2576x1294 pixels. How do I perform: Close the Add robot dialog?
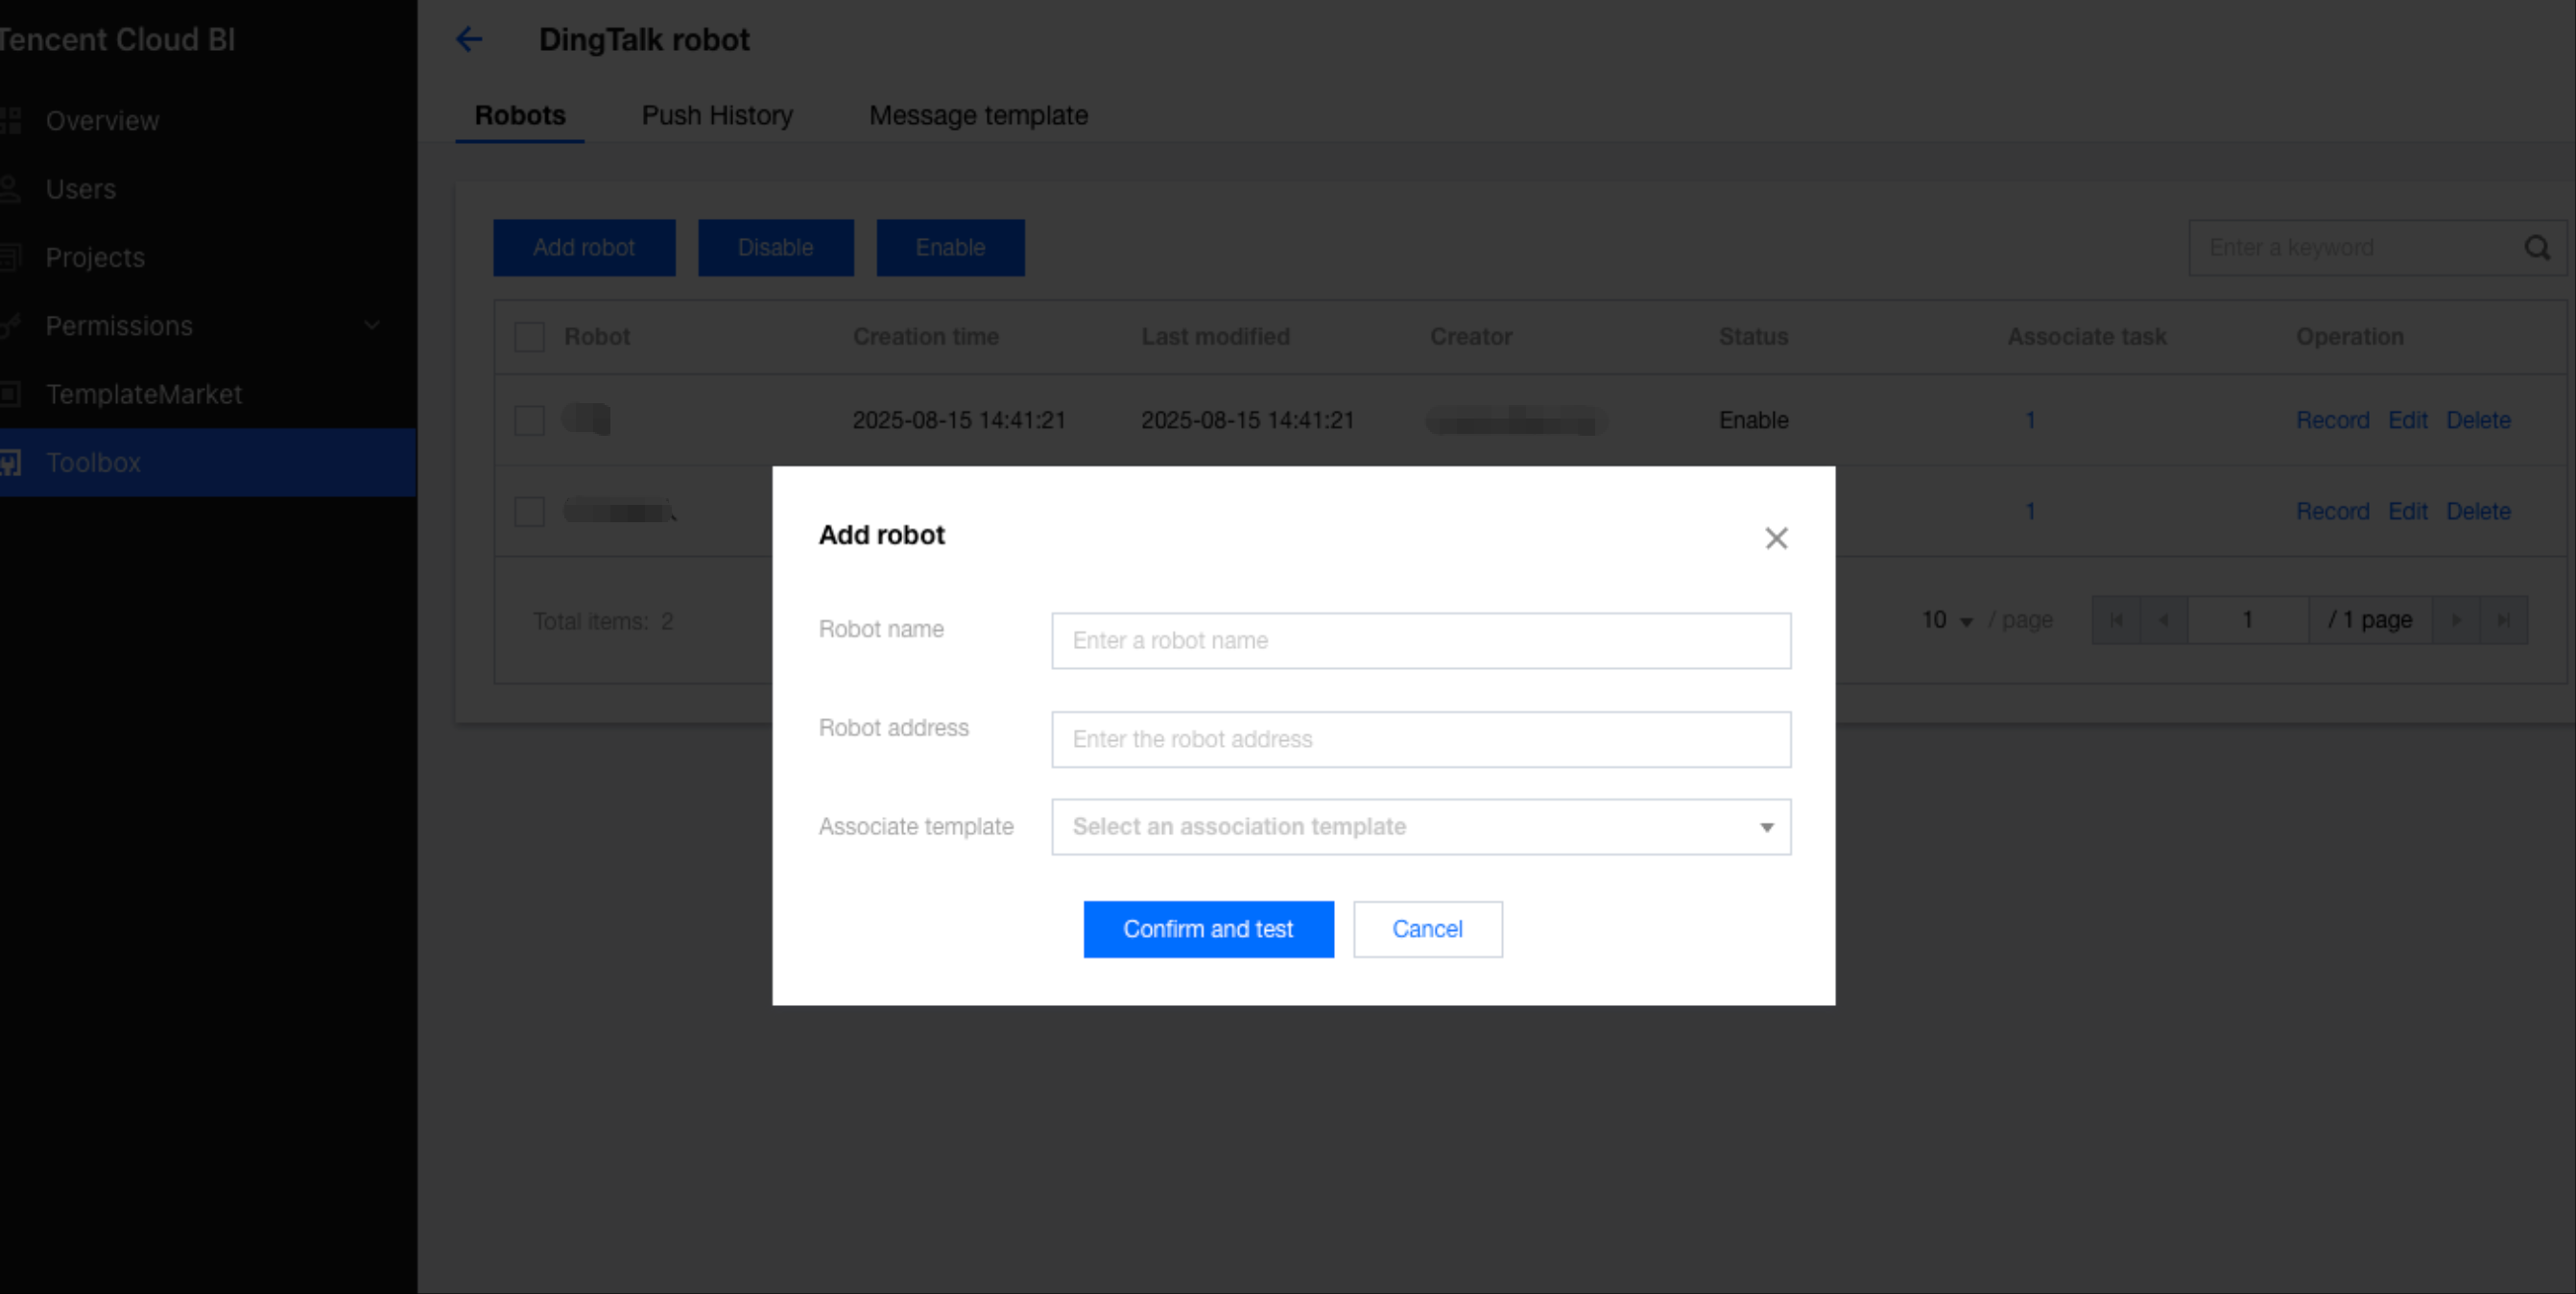pyautogui.click(x=1776, y=538)
